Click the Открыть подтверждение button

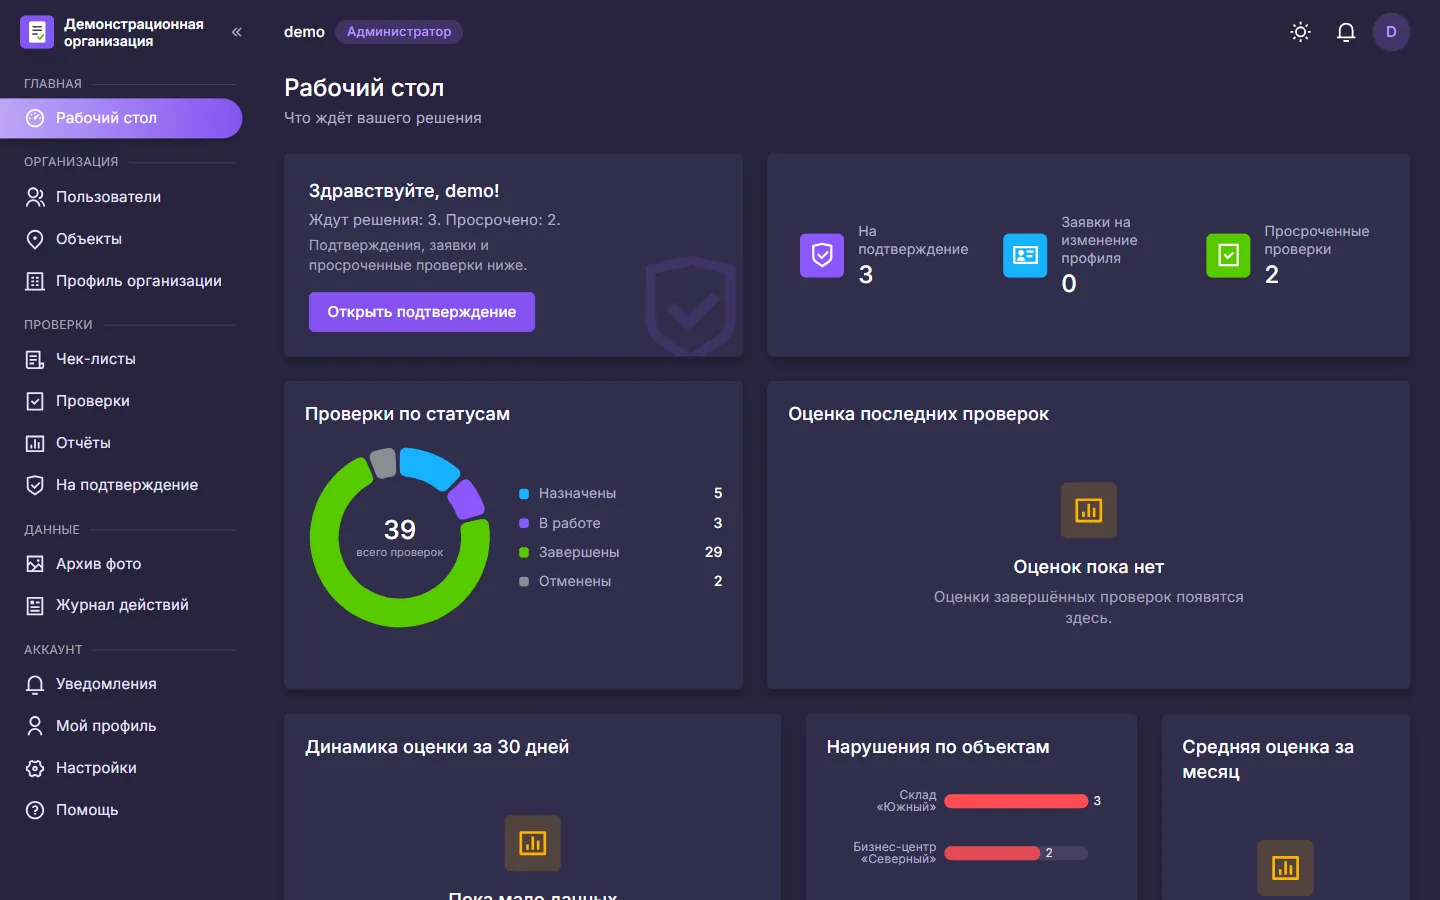(422, 312)
